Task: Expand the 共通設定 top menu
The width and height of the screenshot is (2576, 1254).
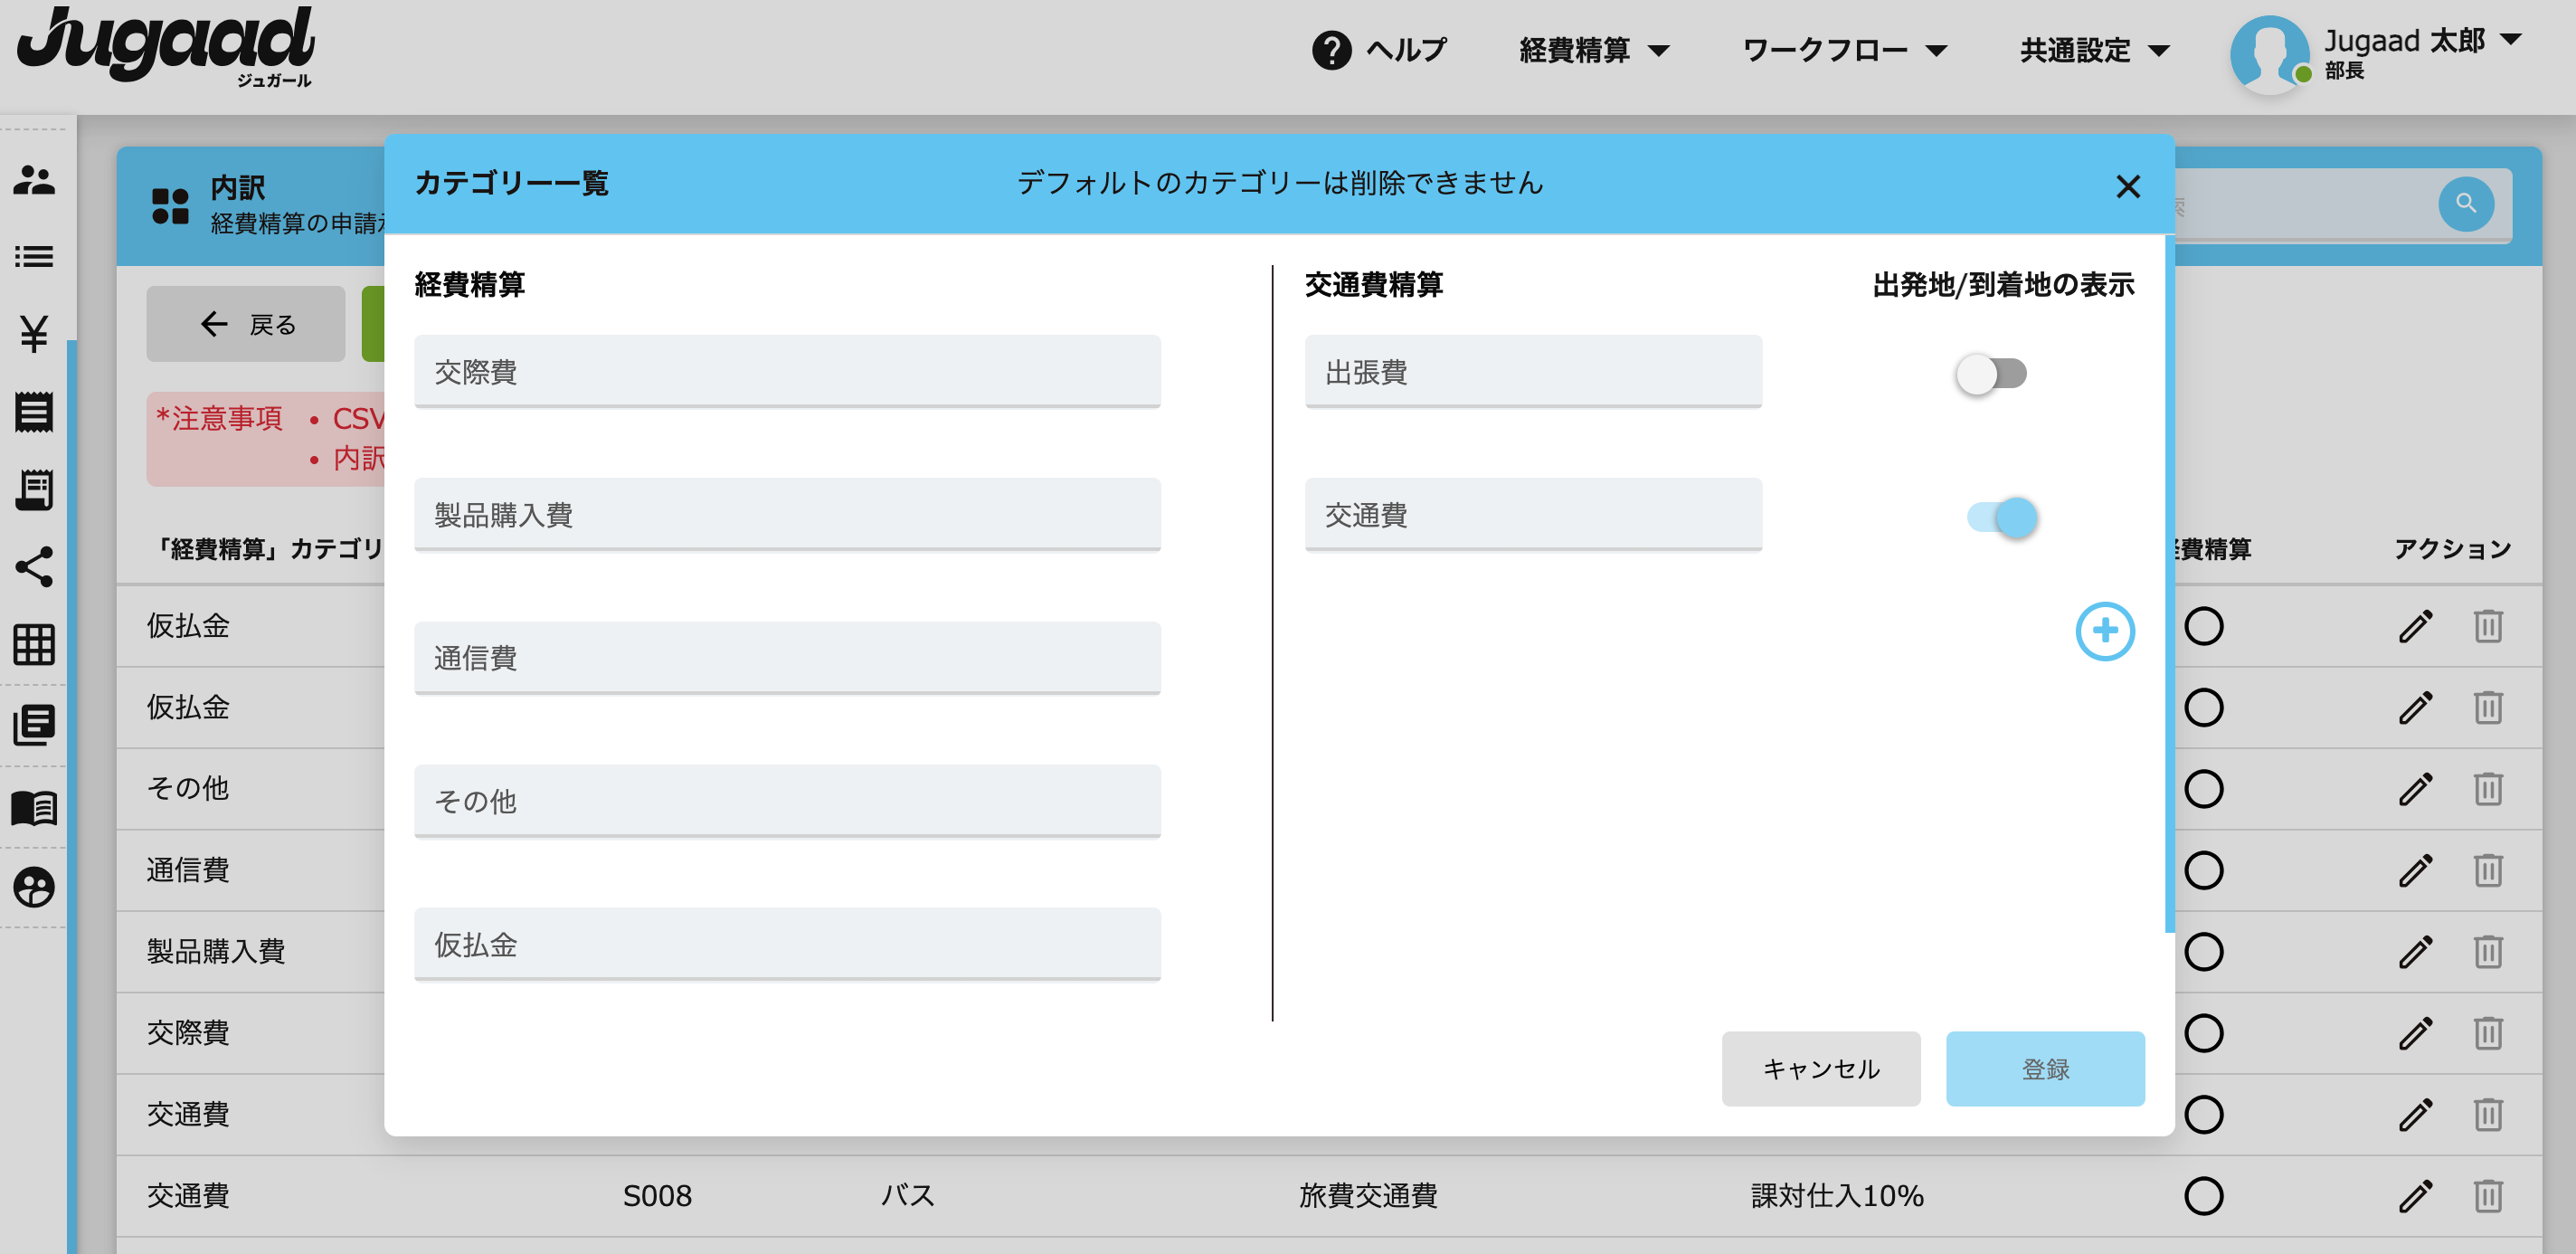Action: [x=2094, y=50]
